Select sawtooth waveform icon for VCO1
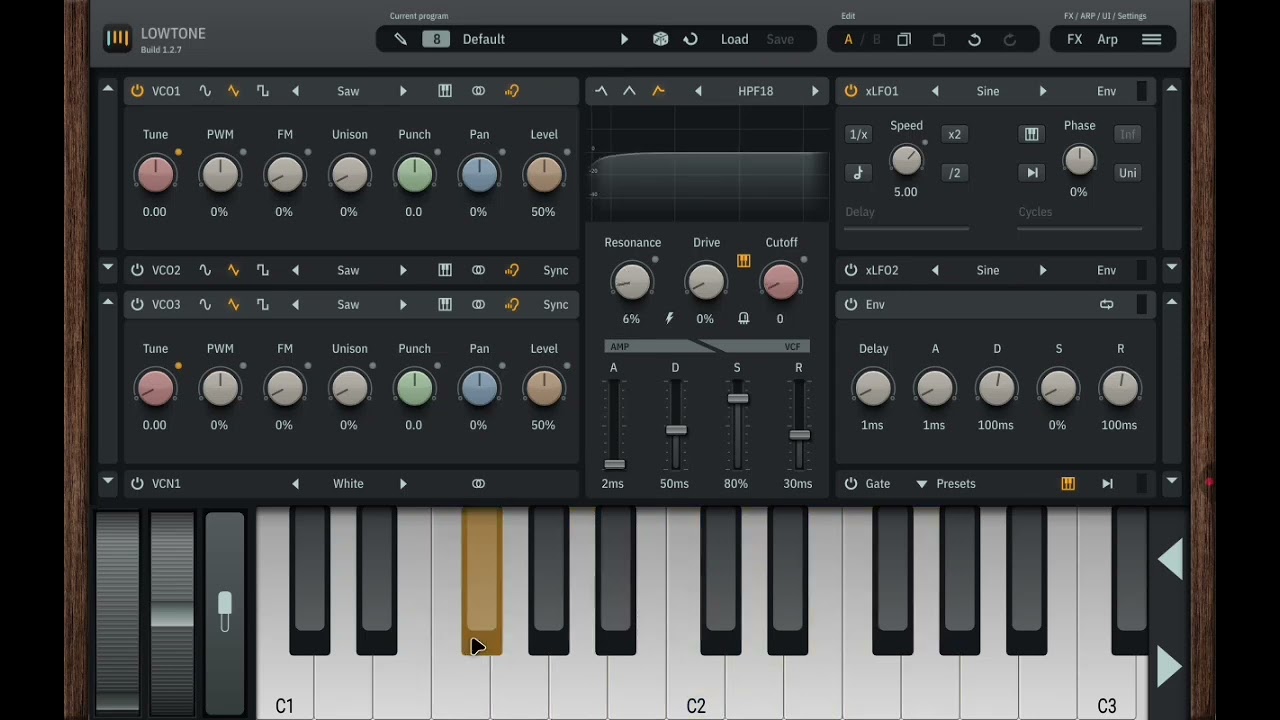Image resolution: width=1280 pixels, height=720 pixels. coord(234,91)
